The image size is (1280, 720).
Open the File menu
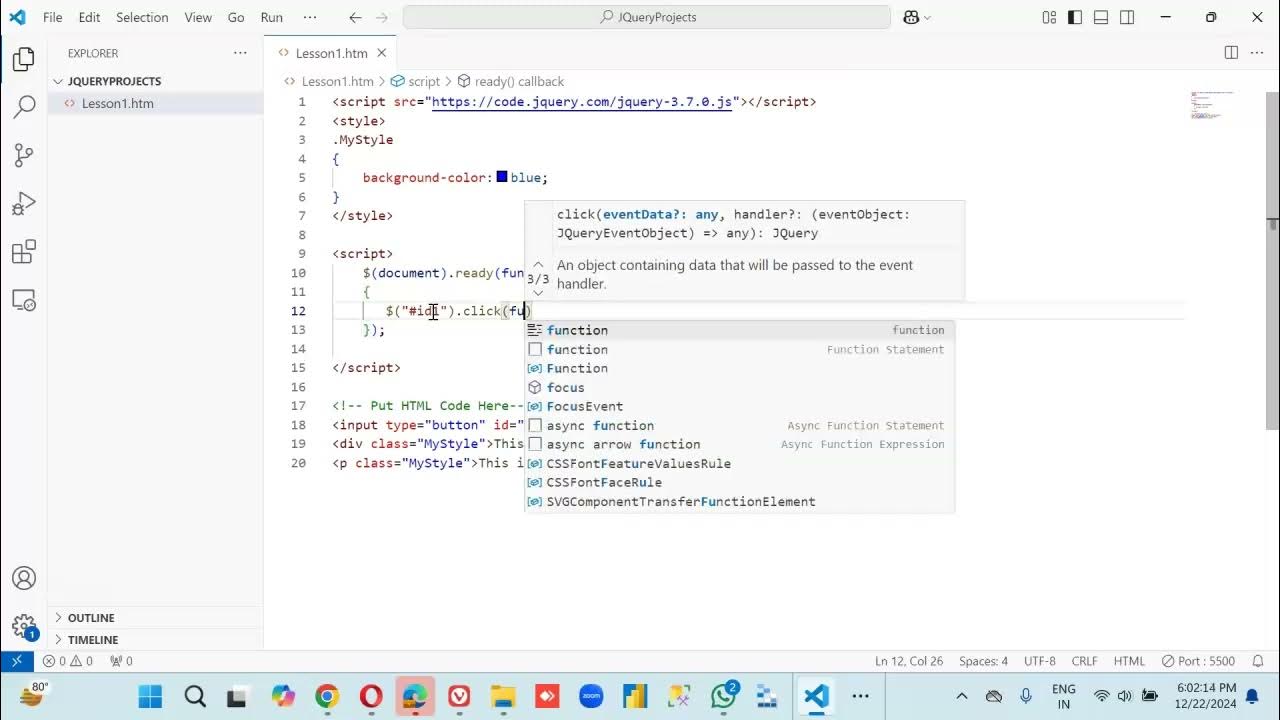tap(52, 17)
